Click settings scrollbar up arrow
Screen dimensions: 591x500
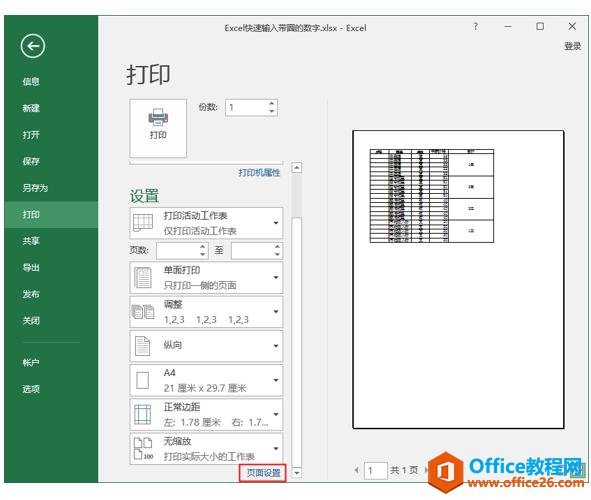pos(297,167)
